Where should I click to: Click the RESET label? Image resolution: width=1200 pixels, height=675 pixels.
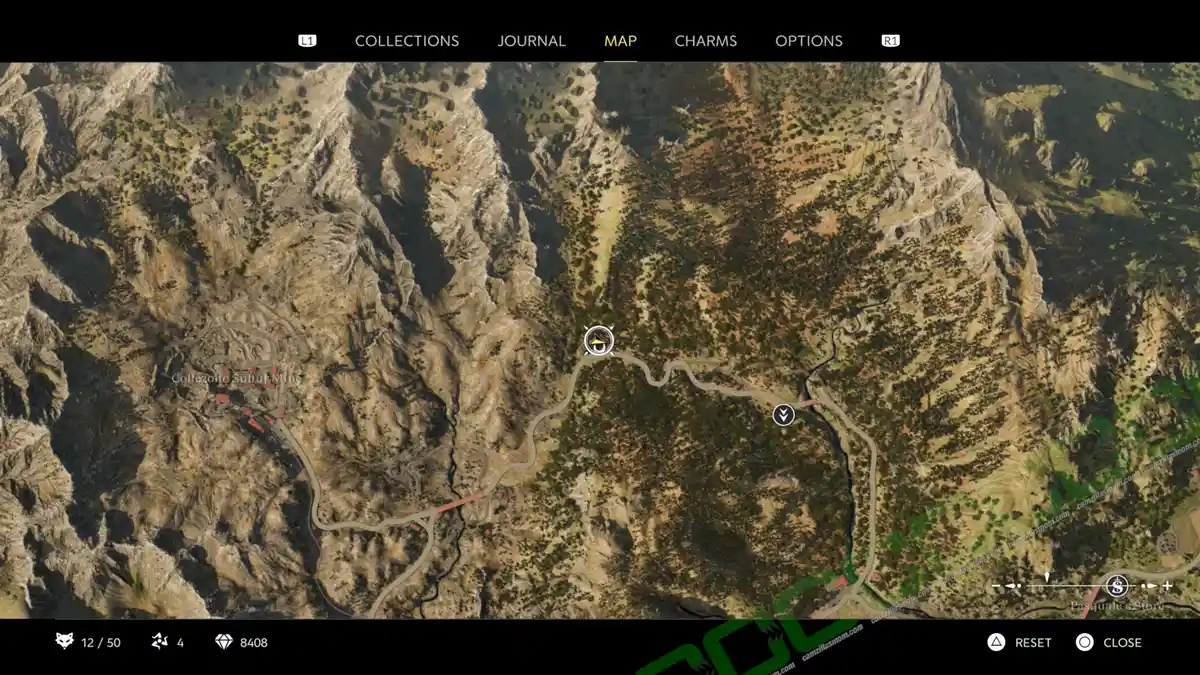(1033, 643)
